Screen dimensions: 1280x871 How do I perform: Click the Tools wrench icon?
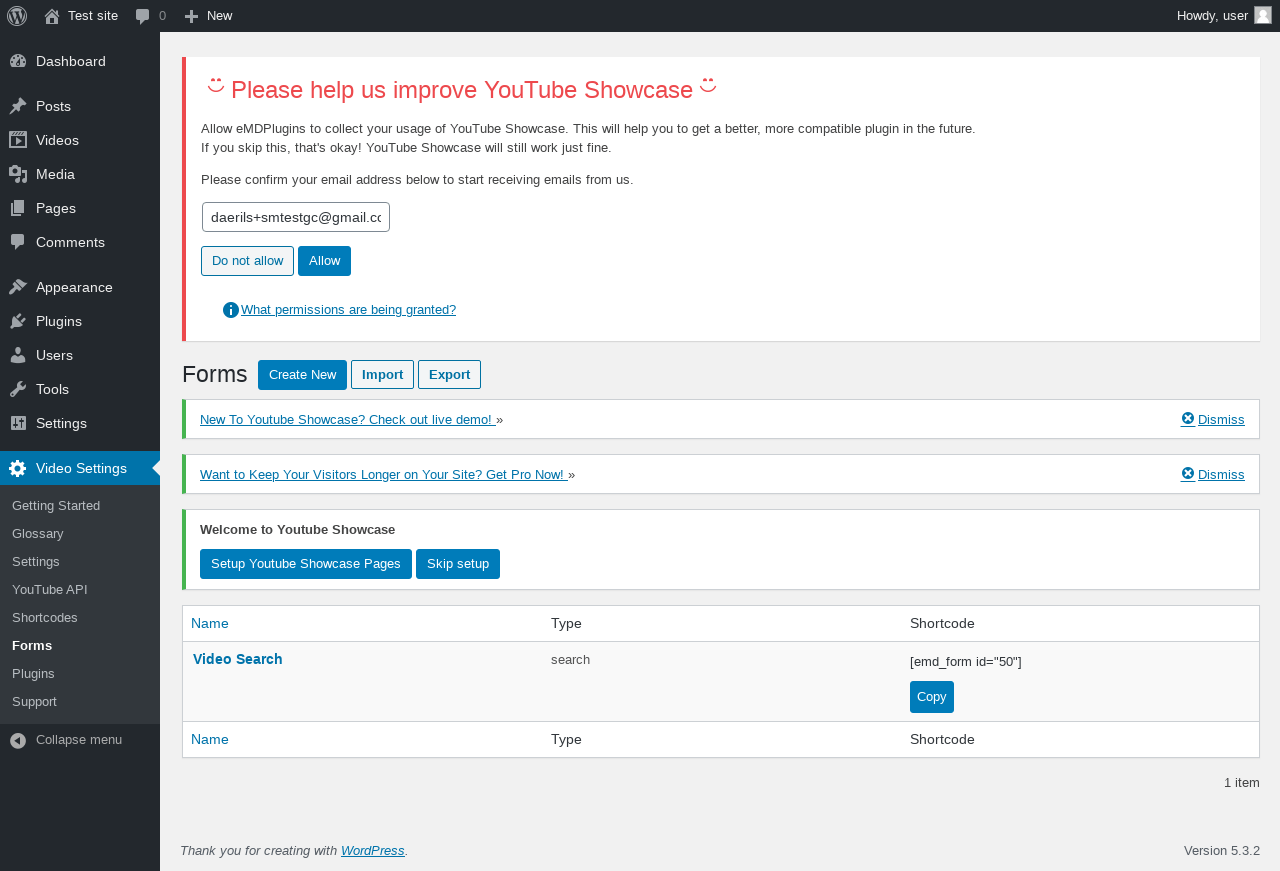[18, 389]
